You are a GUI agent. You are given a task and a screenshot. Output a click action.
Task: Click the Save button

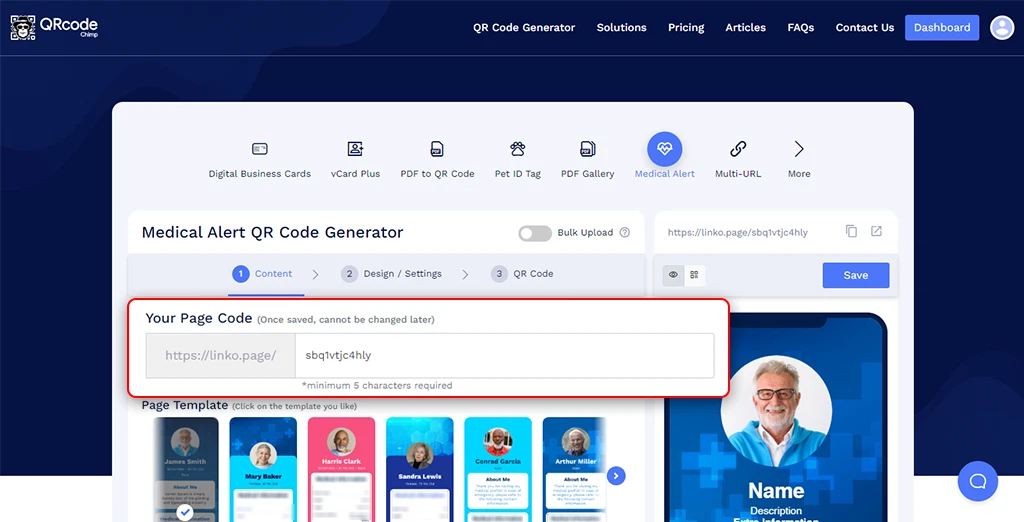[855, 275]
